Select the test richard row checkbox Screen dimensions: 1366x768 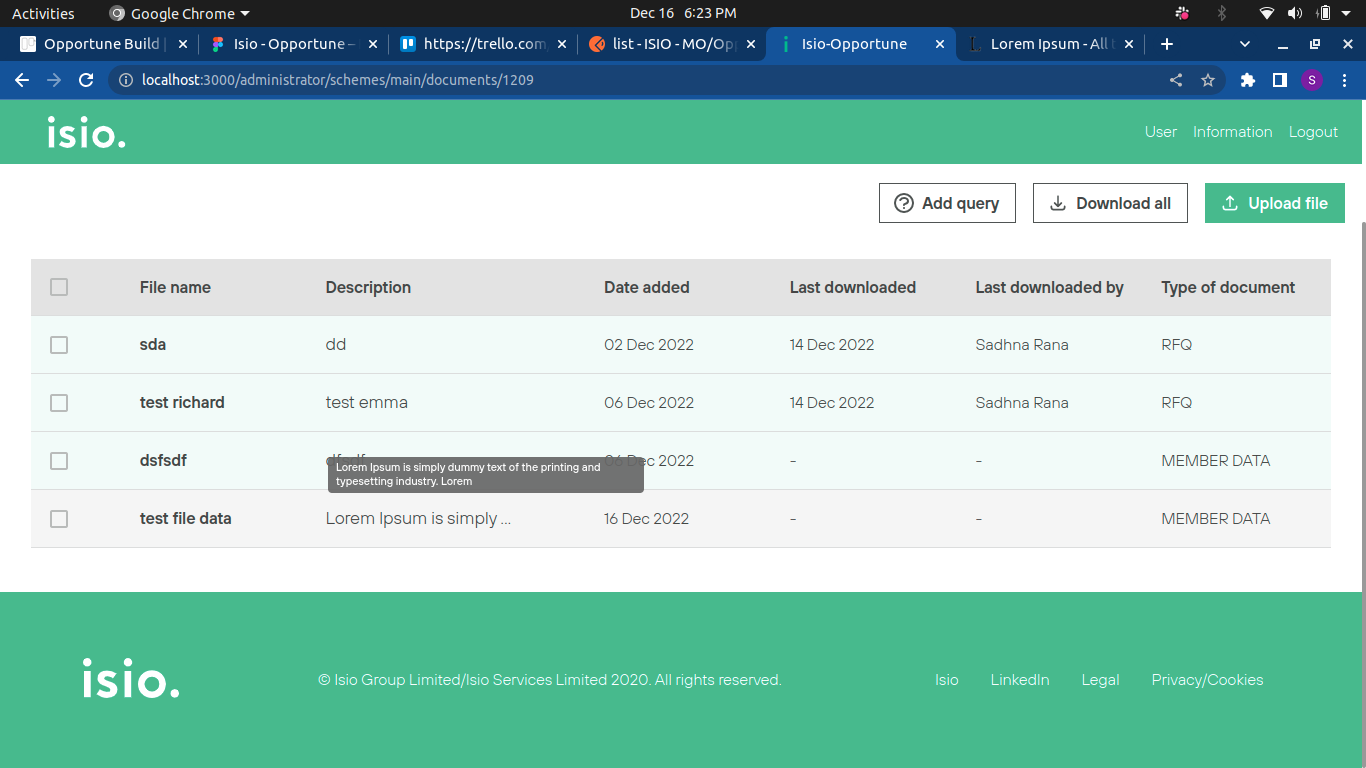(x=59, y=403)
